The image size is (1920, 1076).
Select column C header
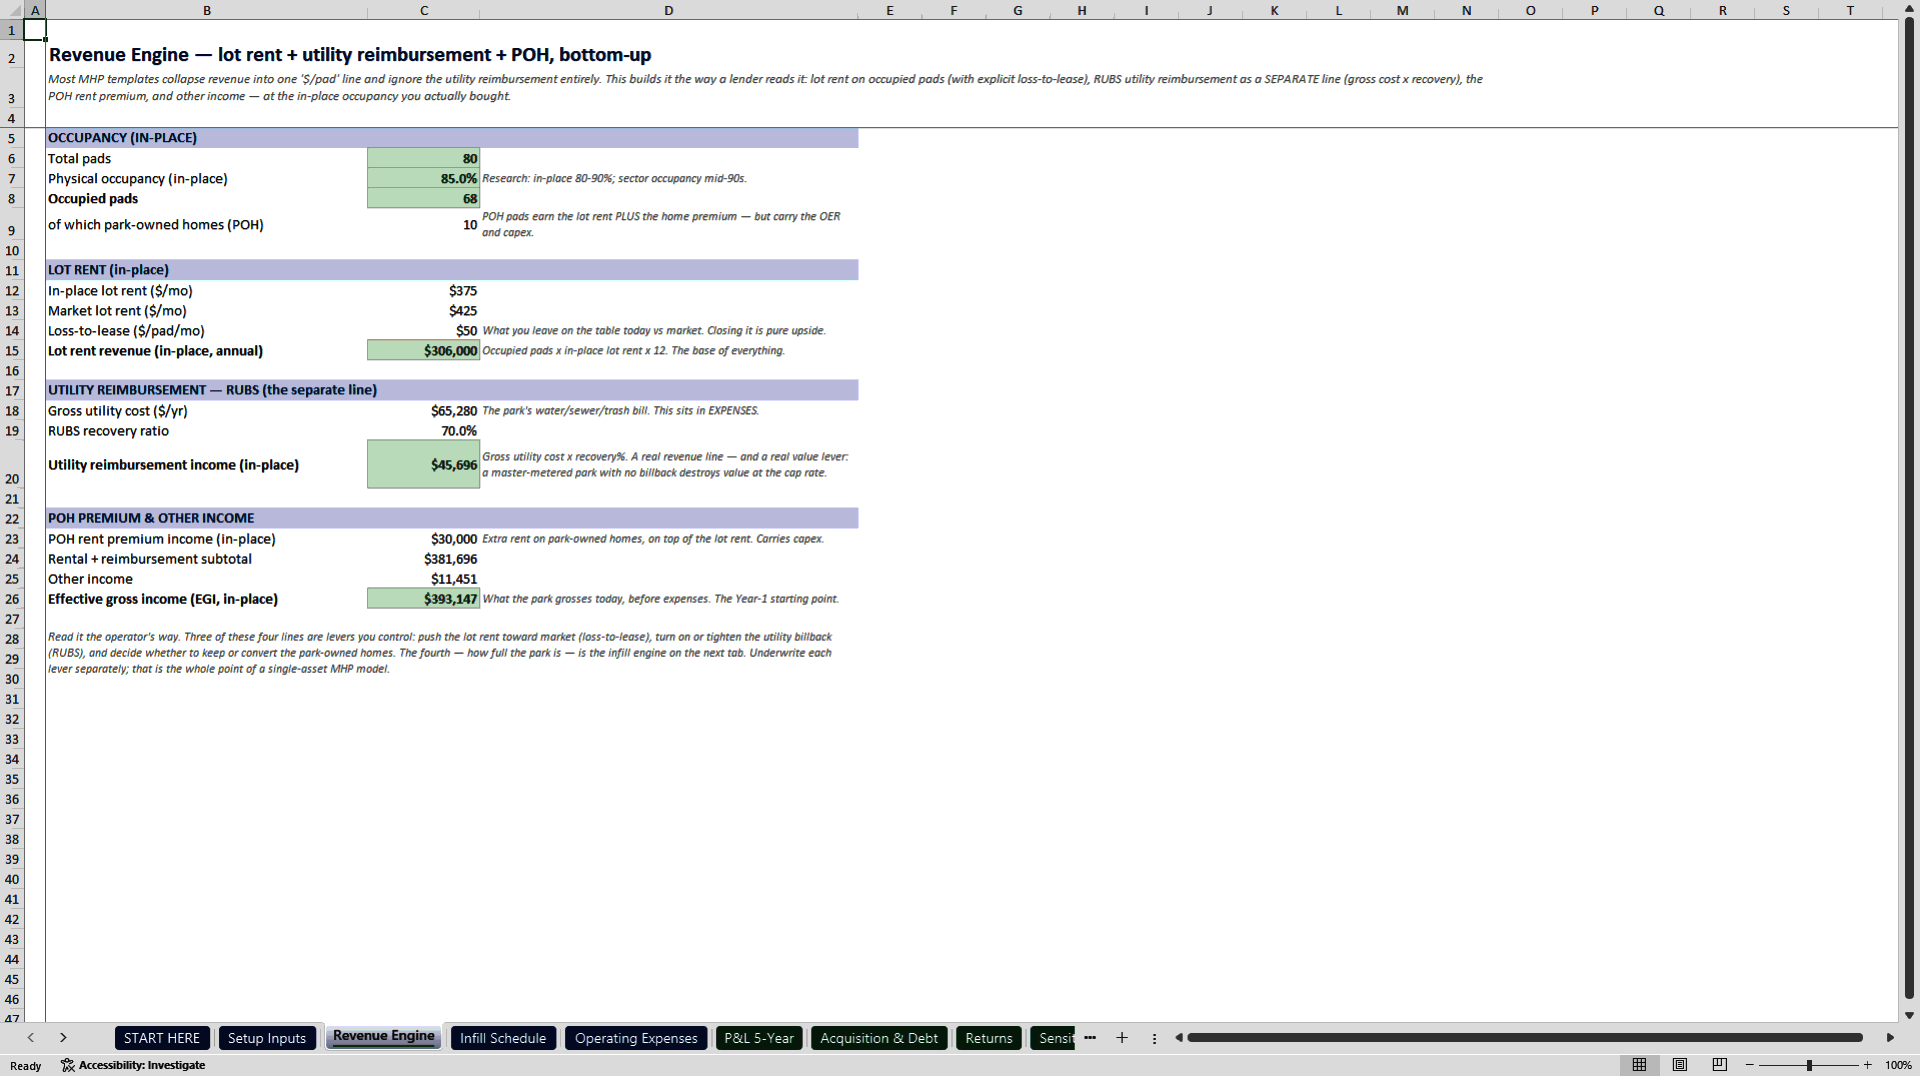pos(424,10)
